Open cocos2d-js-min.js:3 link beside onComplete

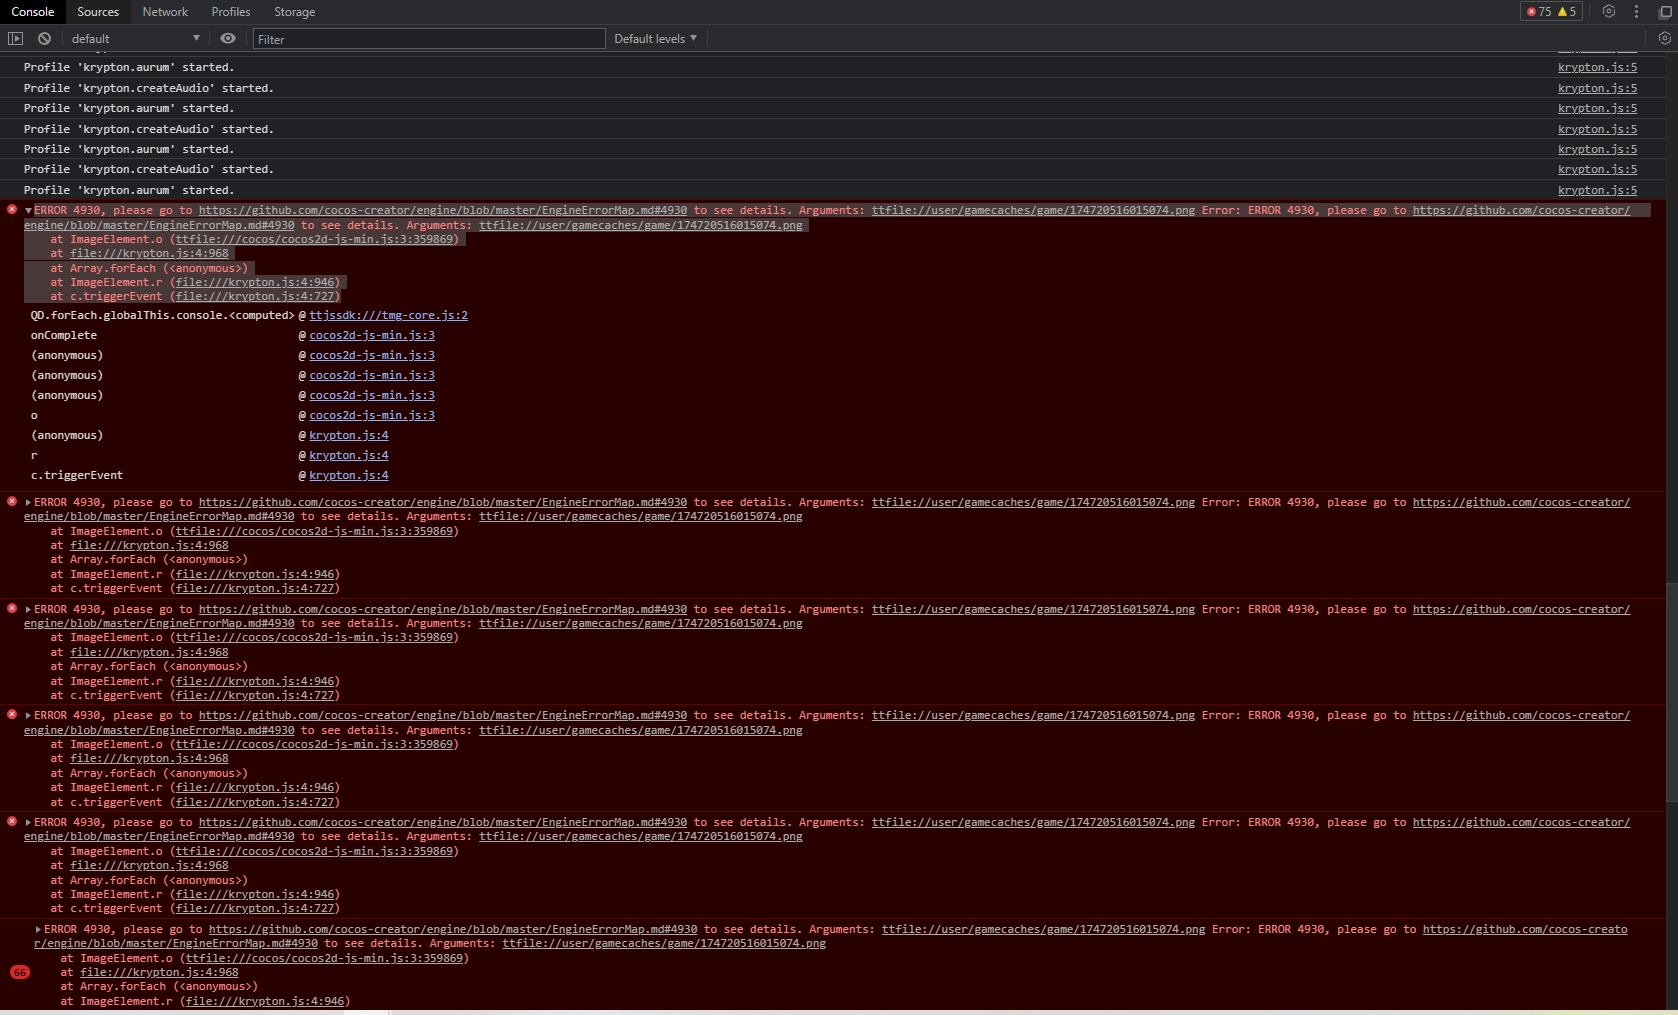click(372, 335)
